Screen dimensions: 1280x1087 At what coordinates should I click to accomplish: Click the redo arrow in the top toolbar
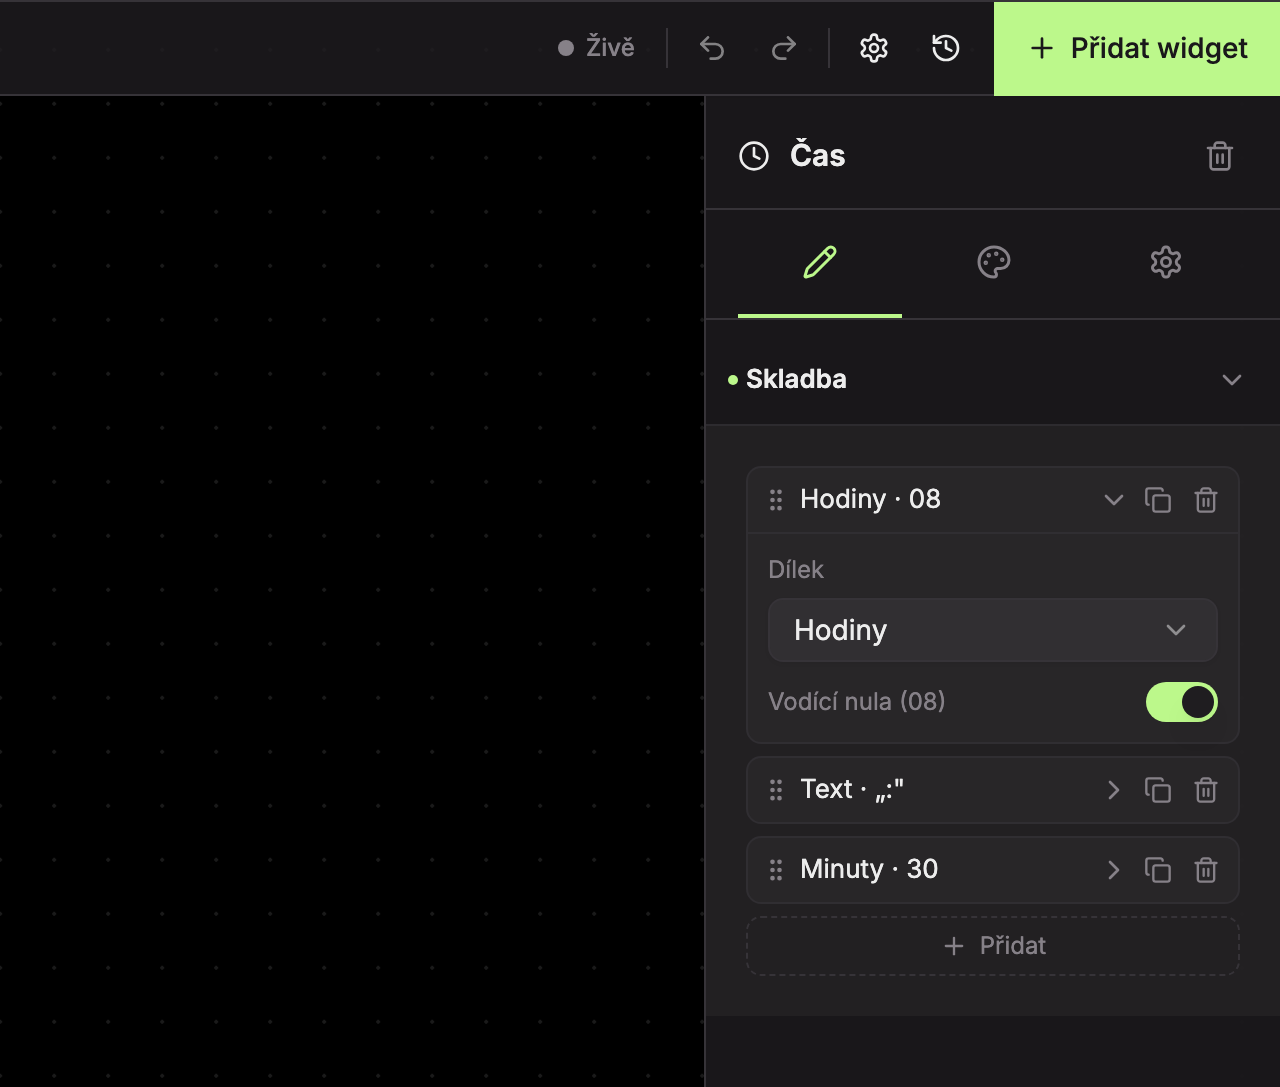784,48
